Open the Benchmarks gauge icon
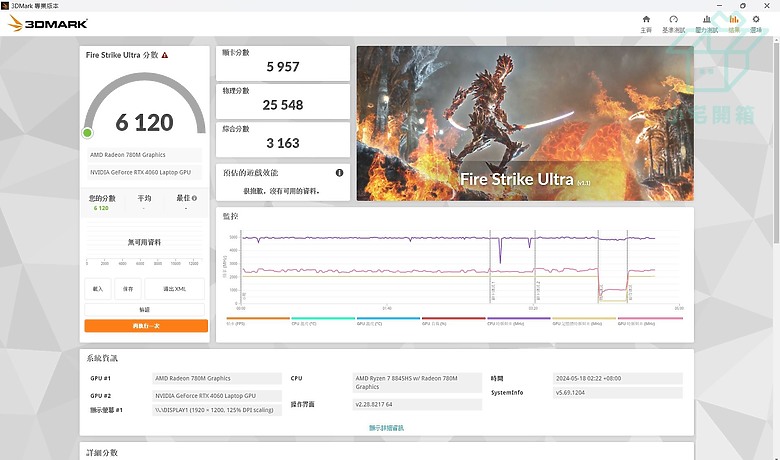 (x=674, y=19)
